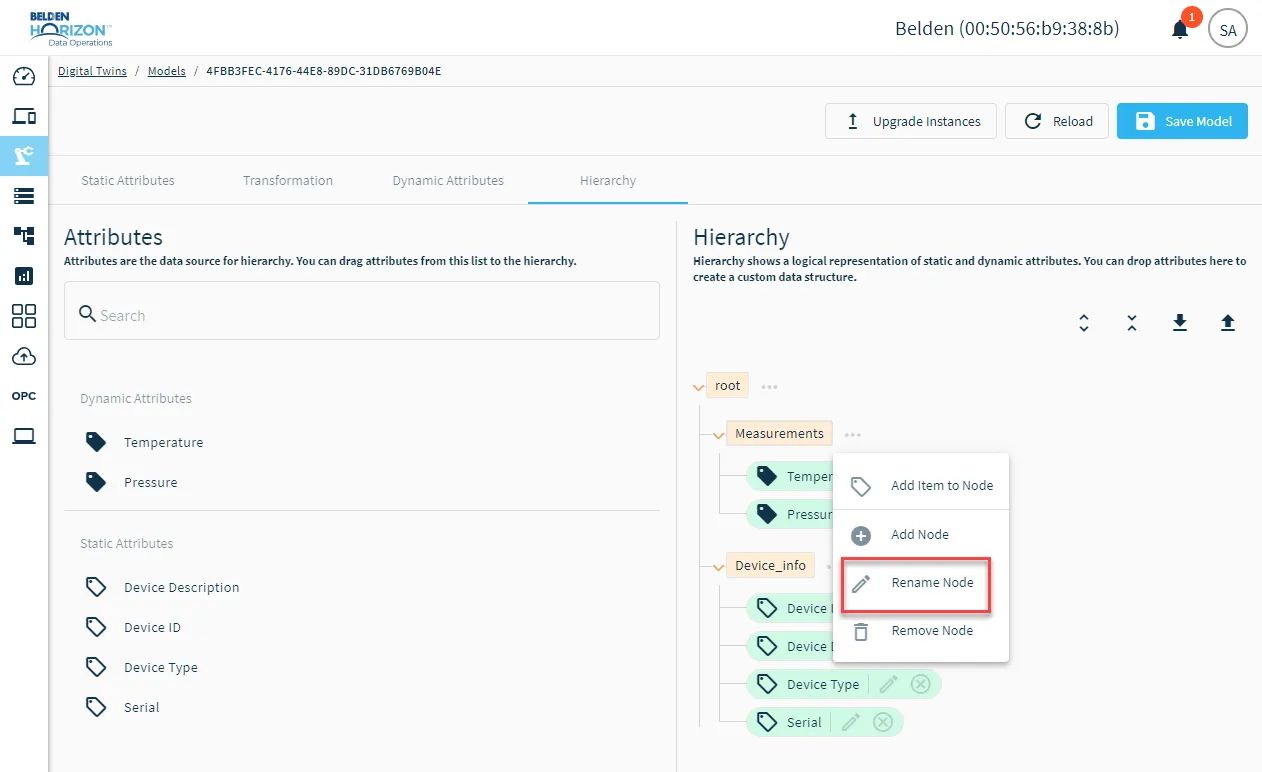This screenshot has width=1262, height=772.
Task: Open the dashboard gauge icon in sidebar
Action: pos(24,77)
